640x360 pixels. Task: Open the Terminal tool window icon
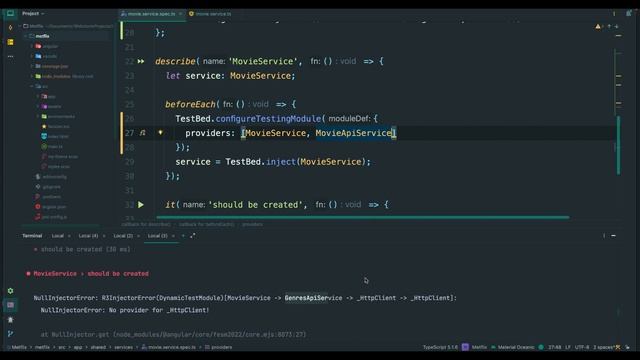(10, 305)
